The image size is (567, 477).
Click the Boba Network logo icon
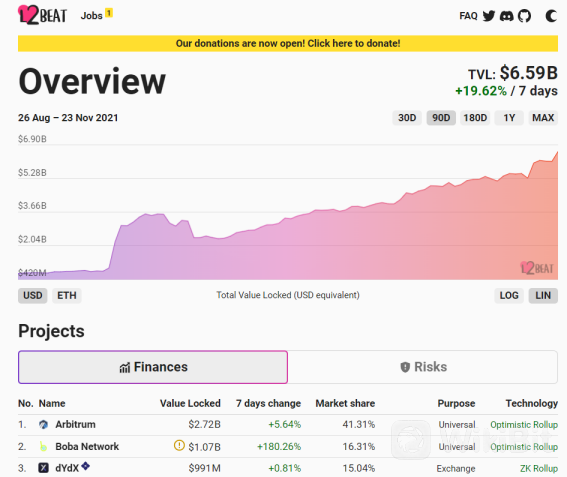tap(43, 447)
